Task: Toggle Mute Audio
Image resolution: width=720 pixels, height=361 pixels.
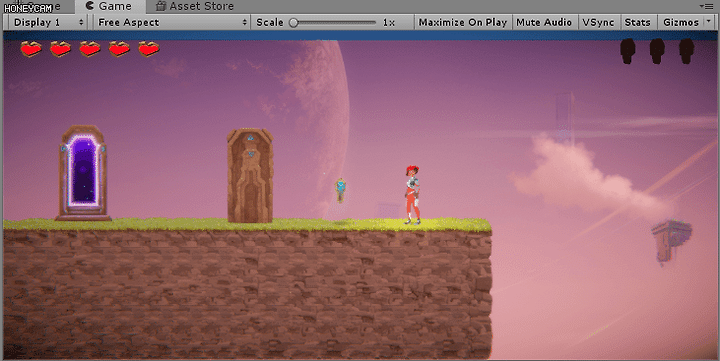Action: point(544,23)
